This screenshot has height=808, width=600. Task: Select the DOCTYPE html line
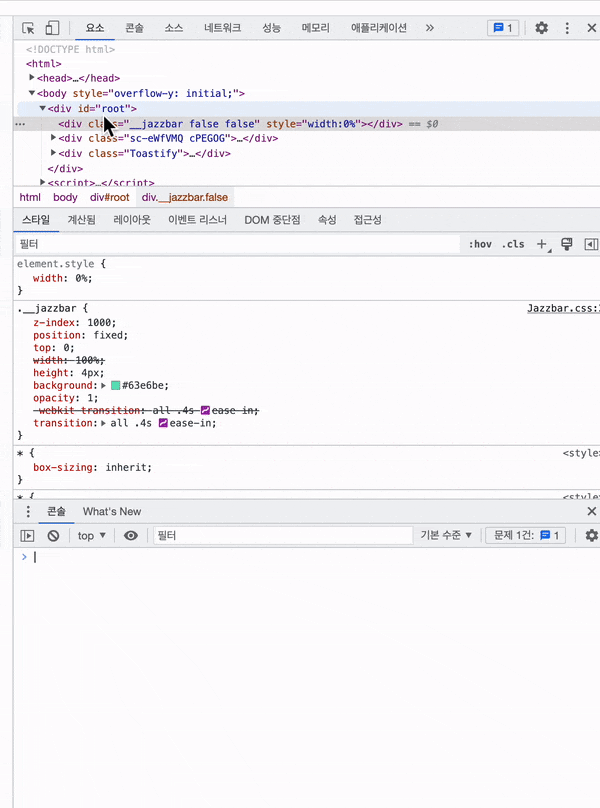click(x=71, y=49)
